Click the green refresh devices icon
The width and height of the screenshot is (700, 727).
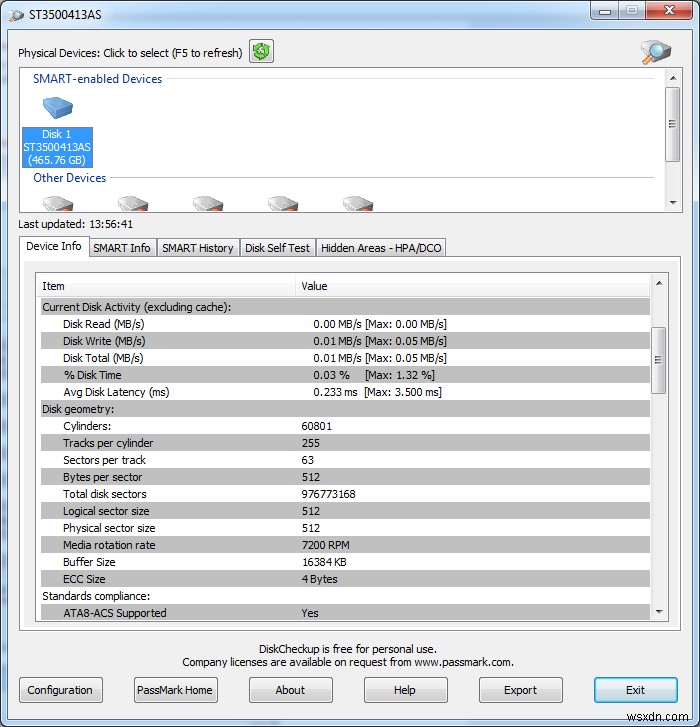click(x=261, y=51)
